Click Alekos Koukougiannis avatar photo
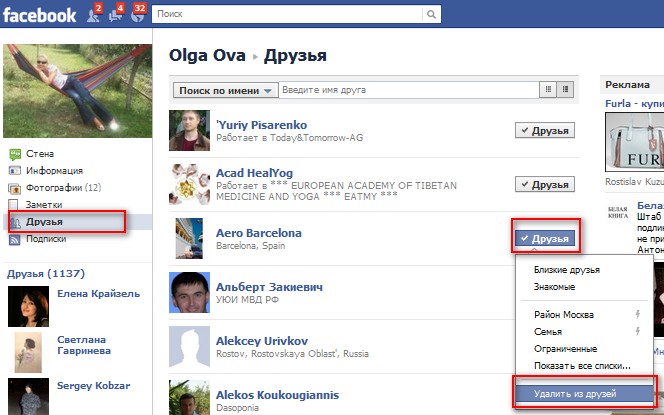Viewport: 664px width, 415px height. 189,397
